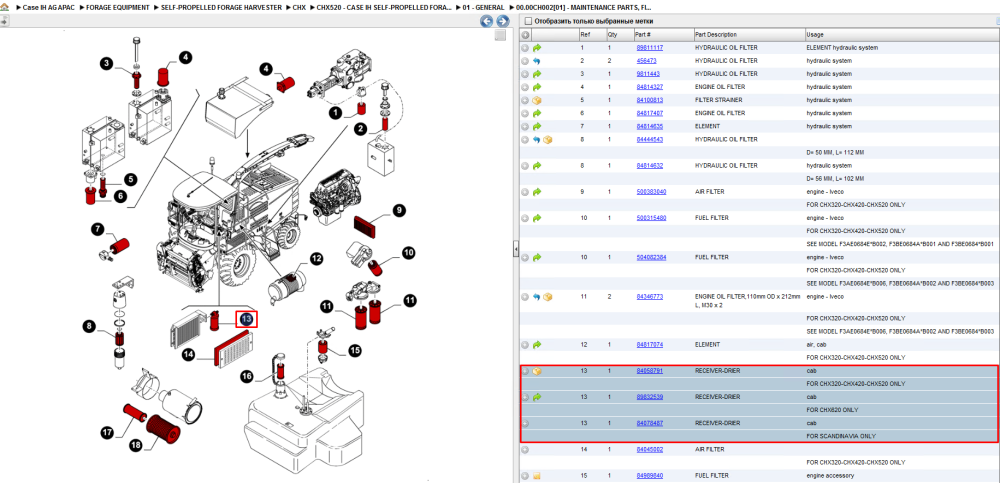This screenshot has height=483, width=1000.
Task: Click blue return arrow for part 456473
Action: 537,61
